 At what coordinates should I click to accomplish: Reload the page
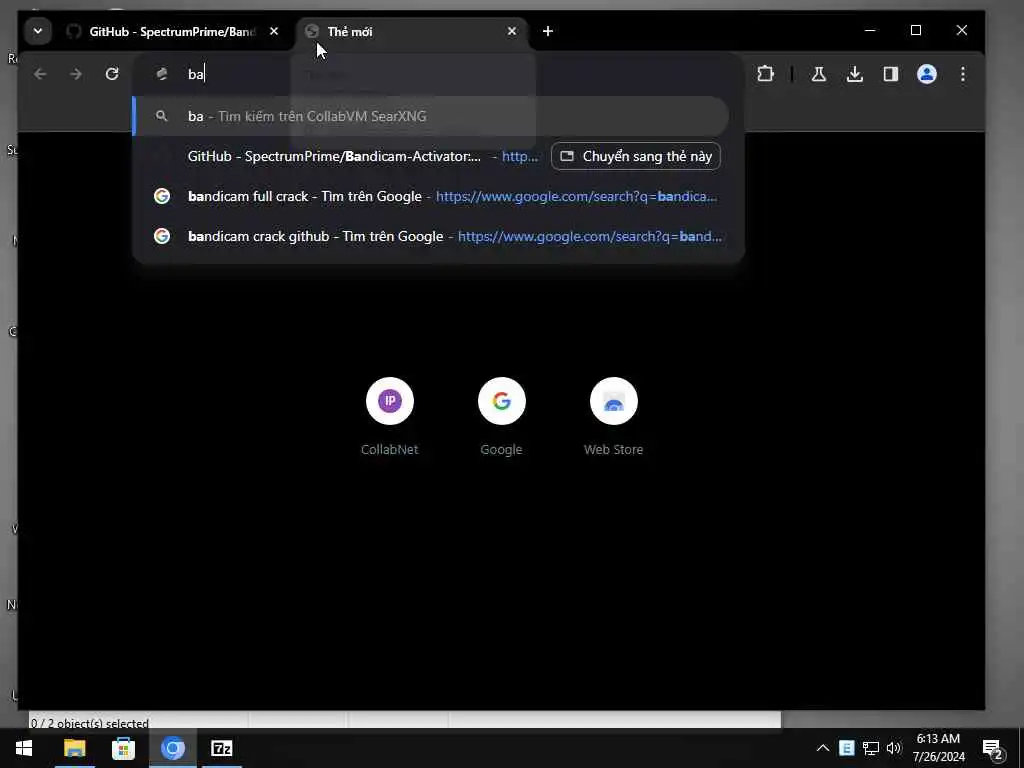click(x=112, y=74)
